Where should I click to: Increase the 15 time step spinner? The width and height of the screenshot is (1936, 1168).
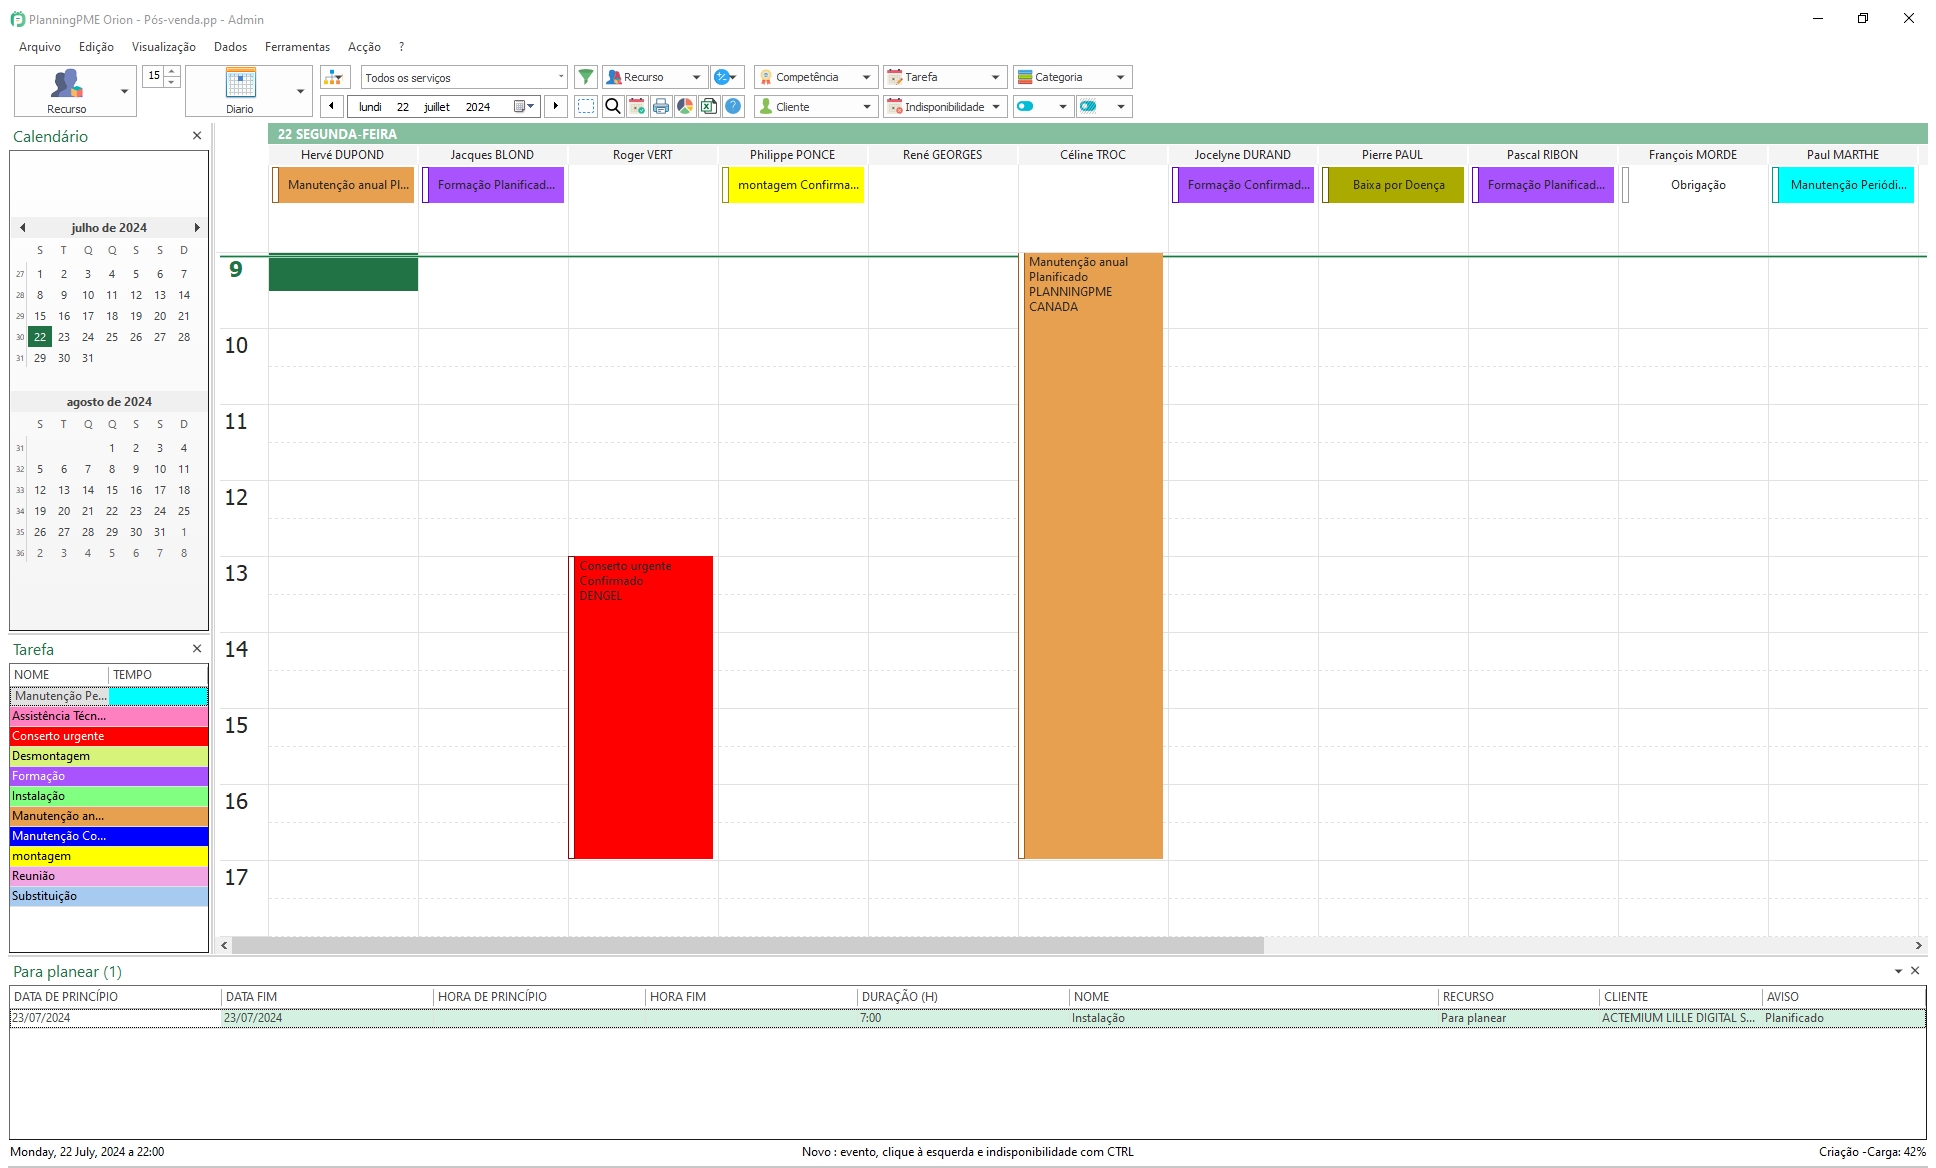(172, 71)
